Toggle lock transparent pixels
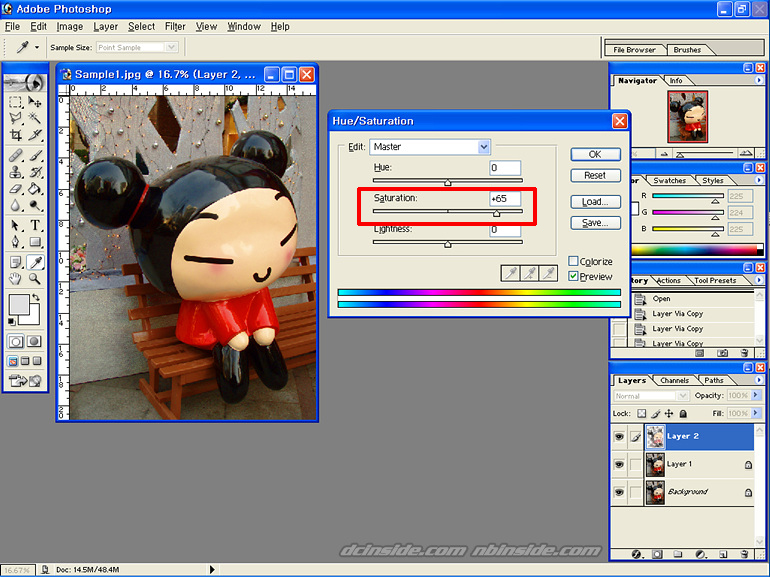The image size is (770, 577). [x=641, y=413]
